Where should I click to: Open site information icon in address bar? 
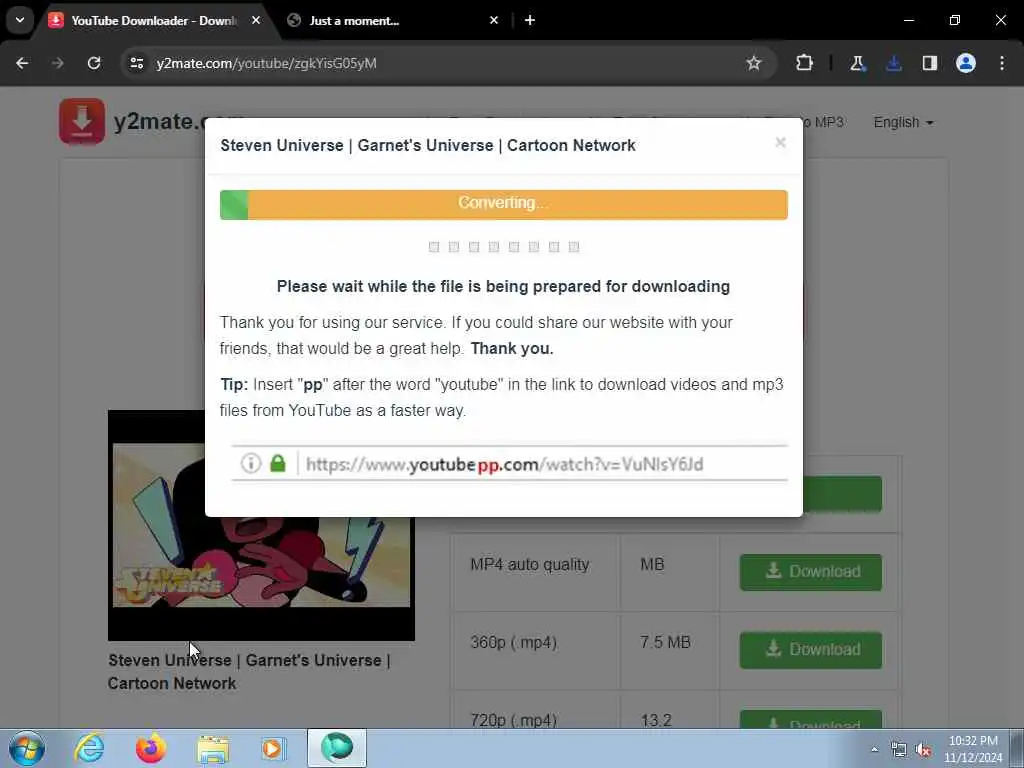pos(136,63)
